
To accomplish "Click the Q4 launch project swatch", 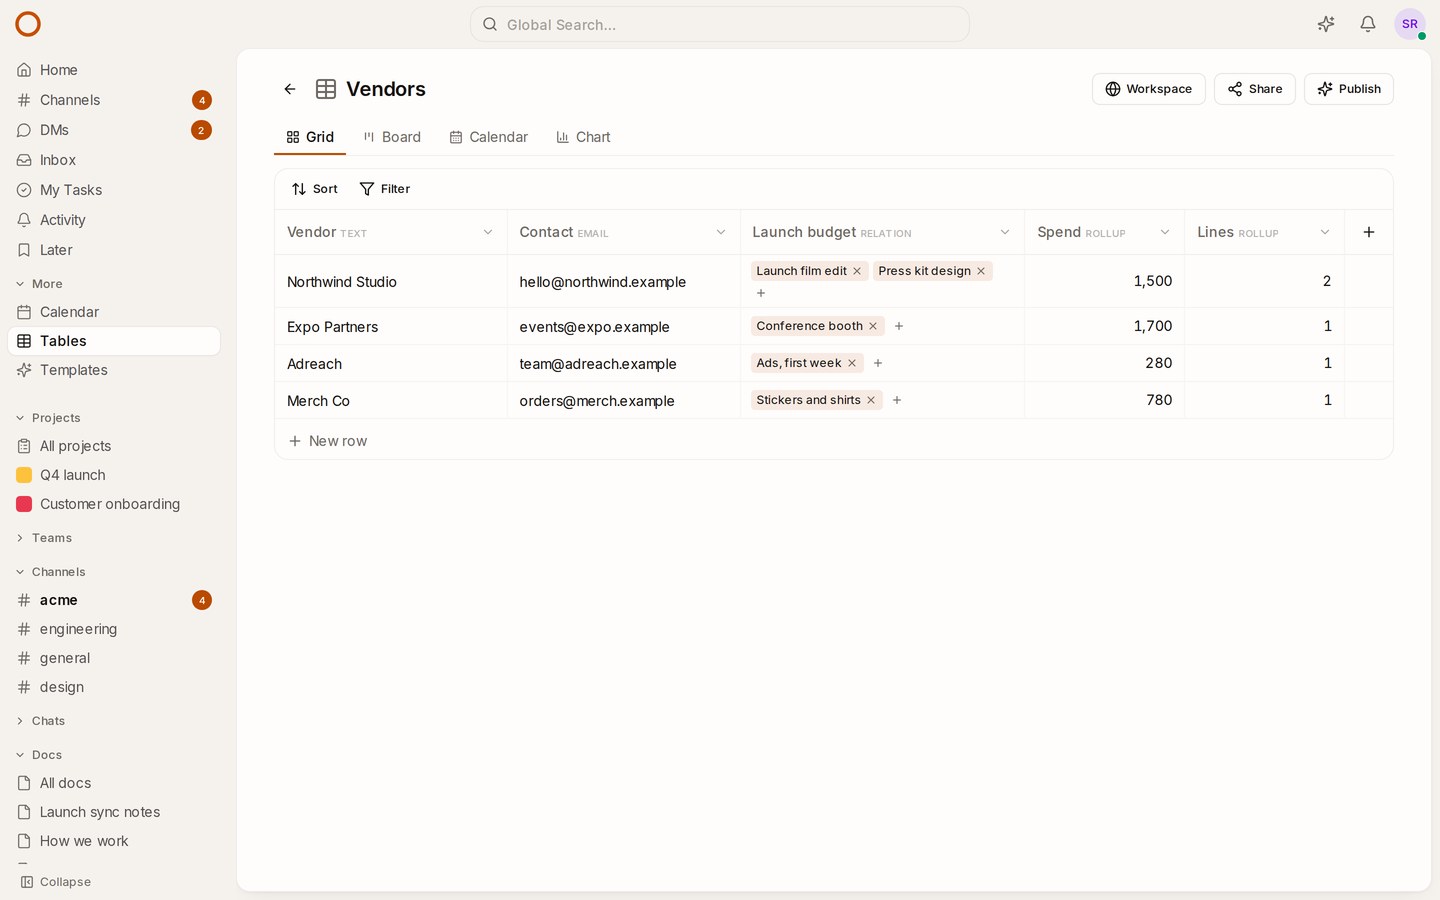I will pos(24,475).
